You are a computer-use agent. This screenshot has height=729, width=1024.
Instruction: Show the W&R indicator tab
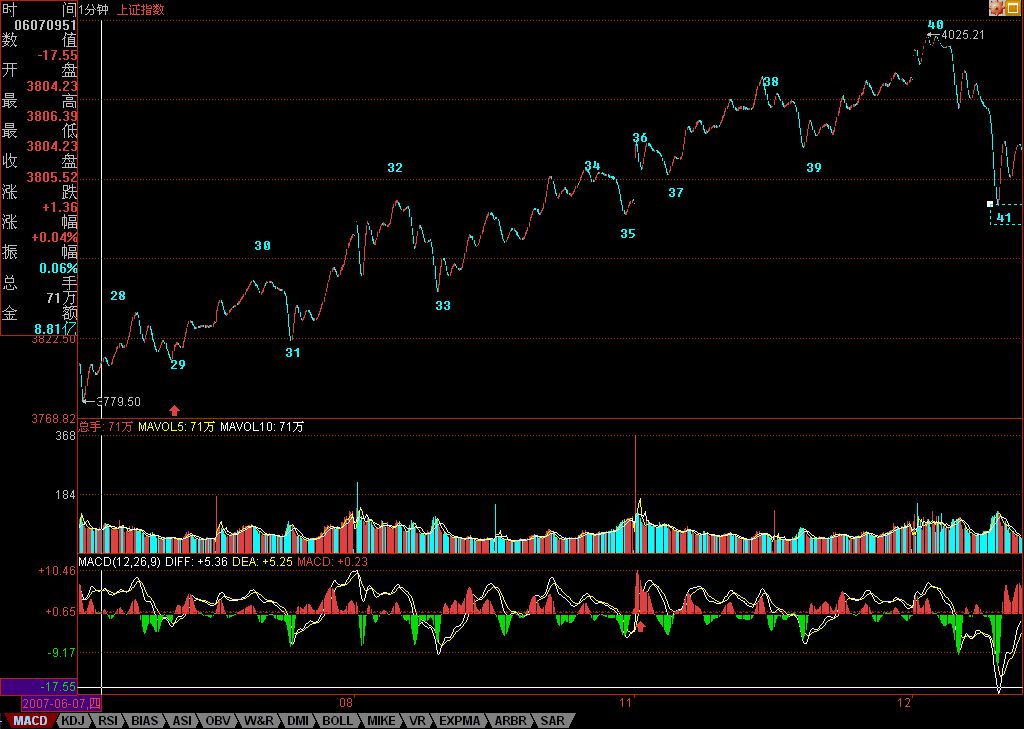pos(258,720)
